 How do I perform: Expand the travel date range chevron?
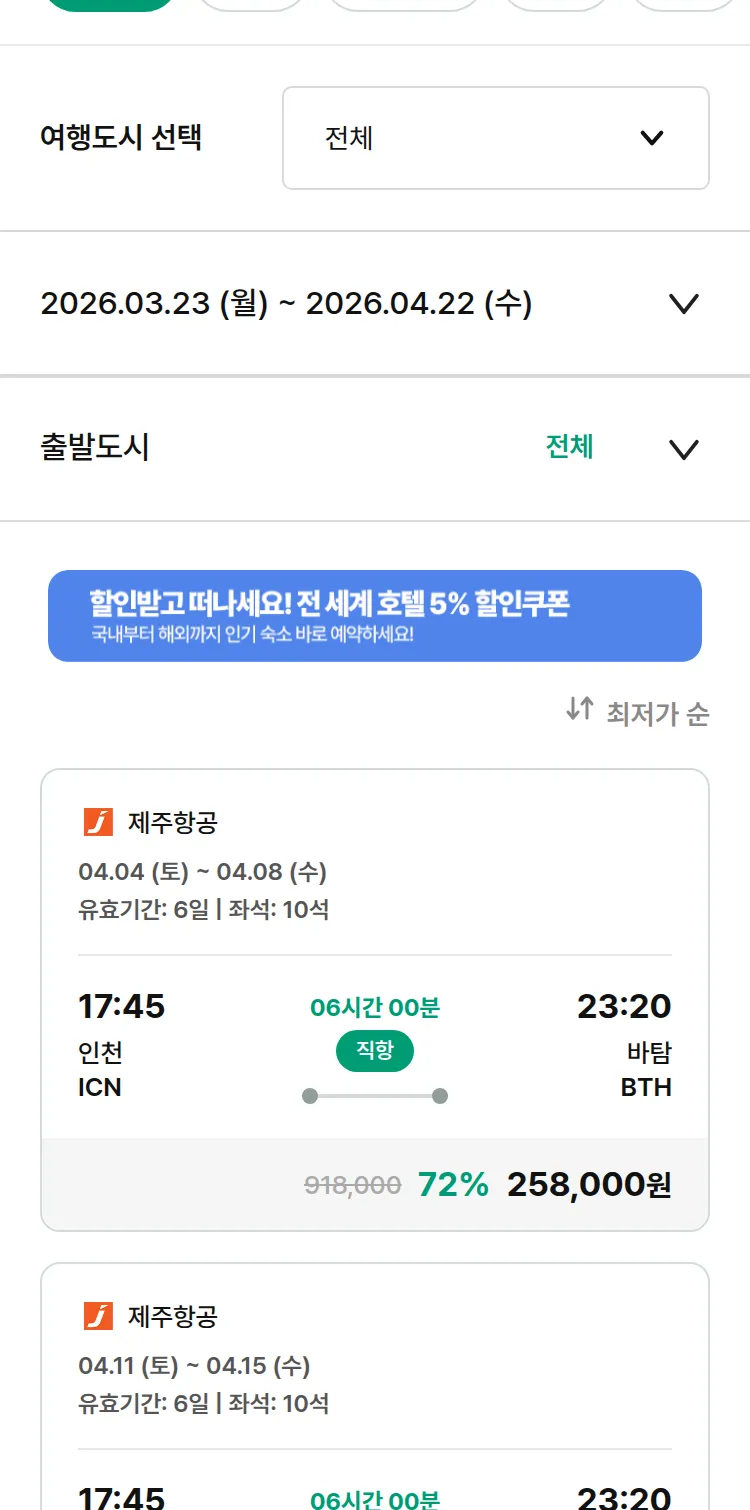coord(684,304)
